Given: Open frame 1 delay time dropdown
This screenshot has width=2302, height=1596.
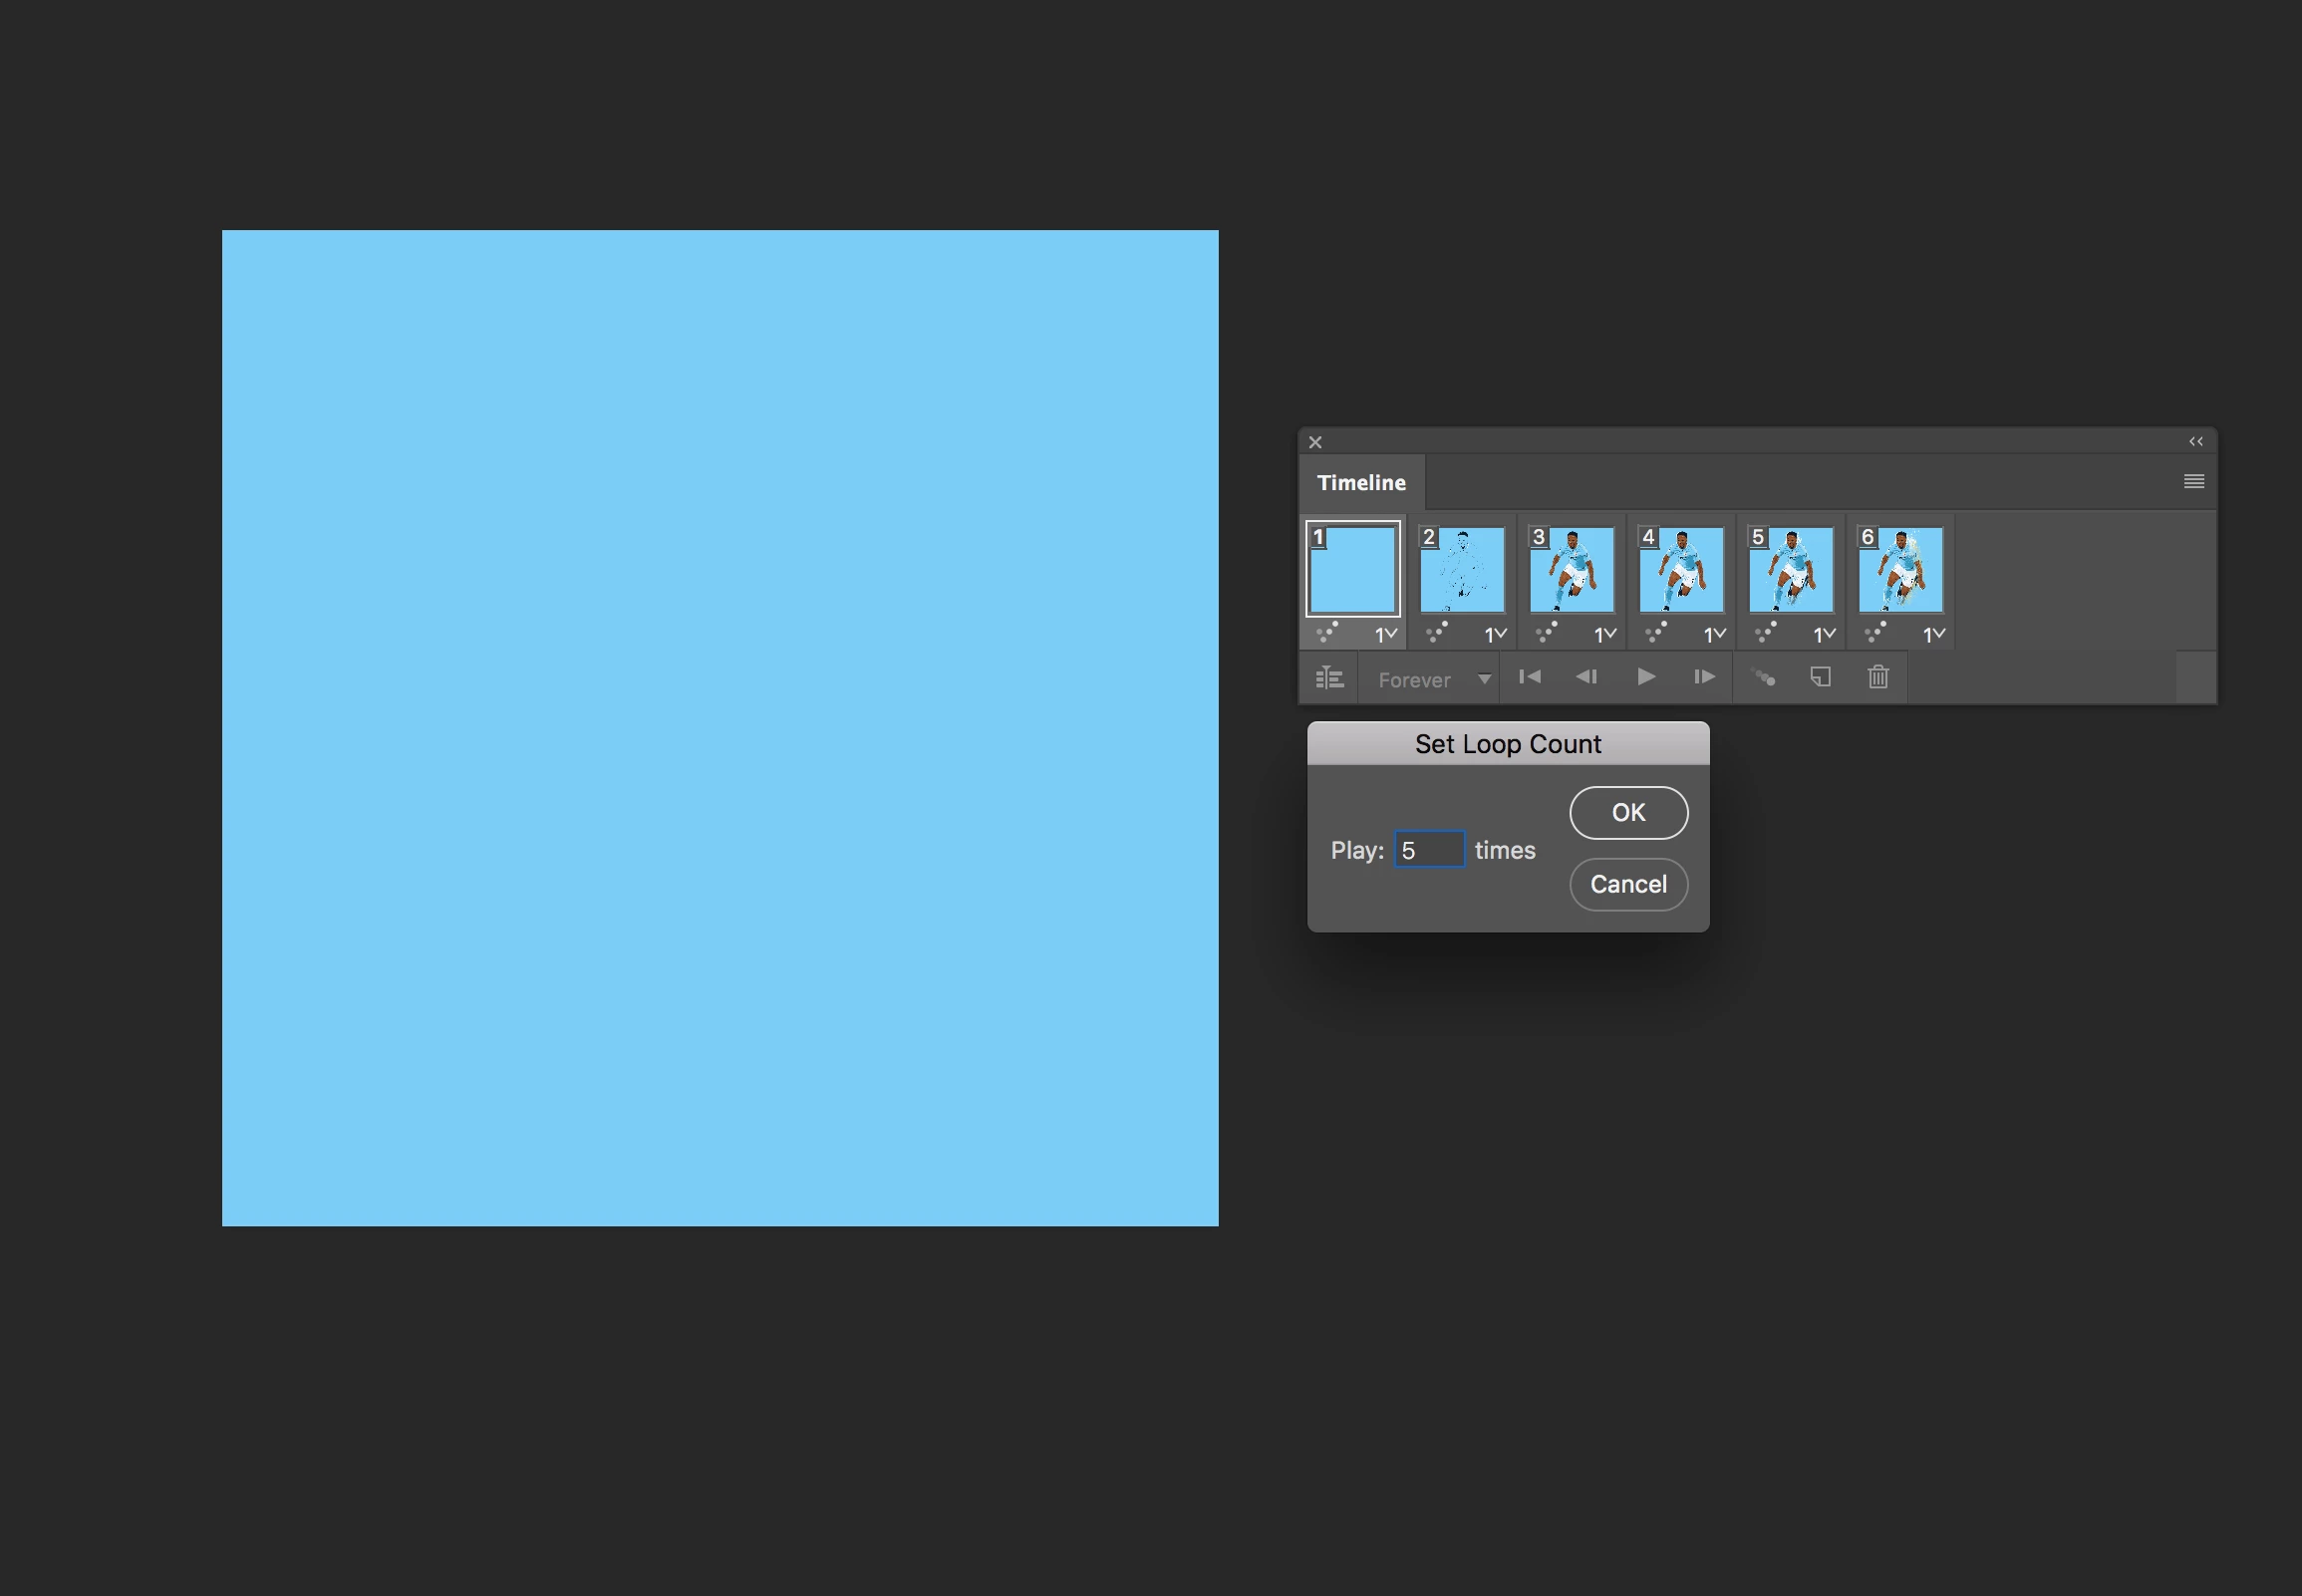Looking at the screenshot, I should tap(1385, 634).
